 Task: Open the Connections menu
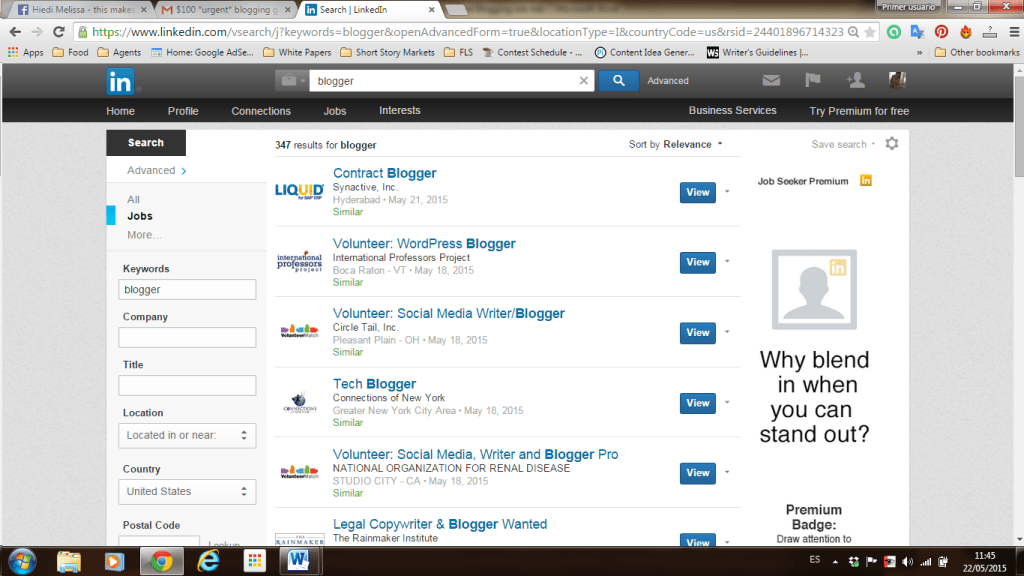click(x=261, y=111)
